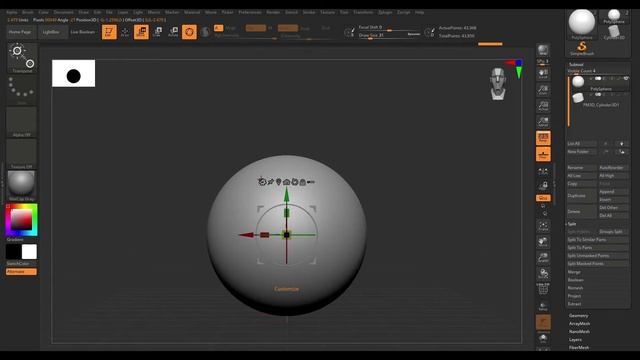Select the Rotate transform icon in top shelf
640x360 pixels.
point(173,32)
